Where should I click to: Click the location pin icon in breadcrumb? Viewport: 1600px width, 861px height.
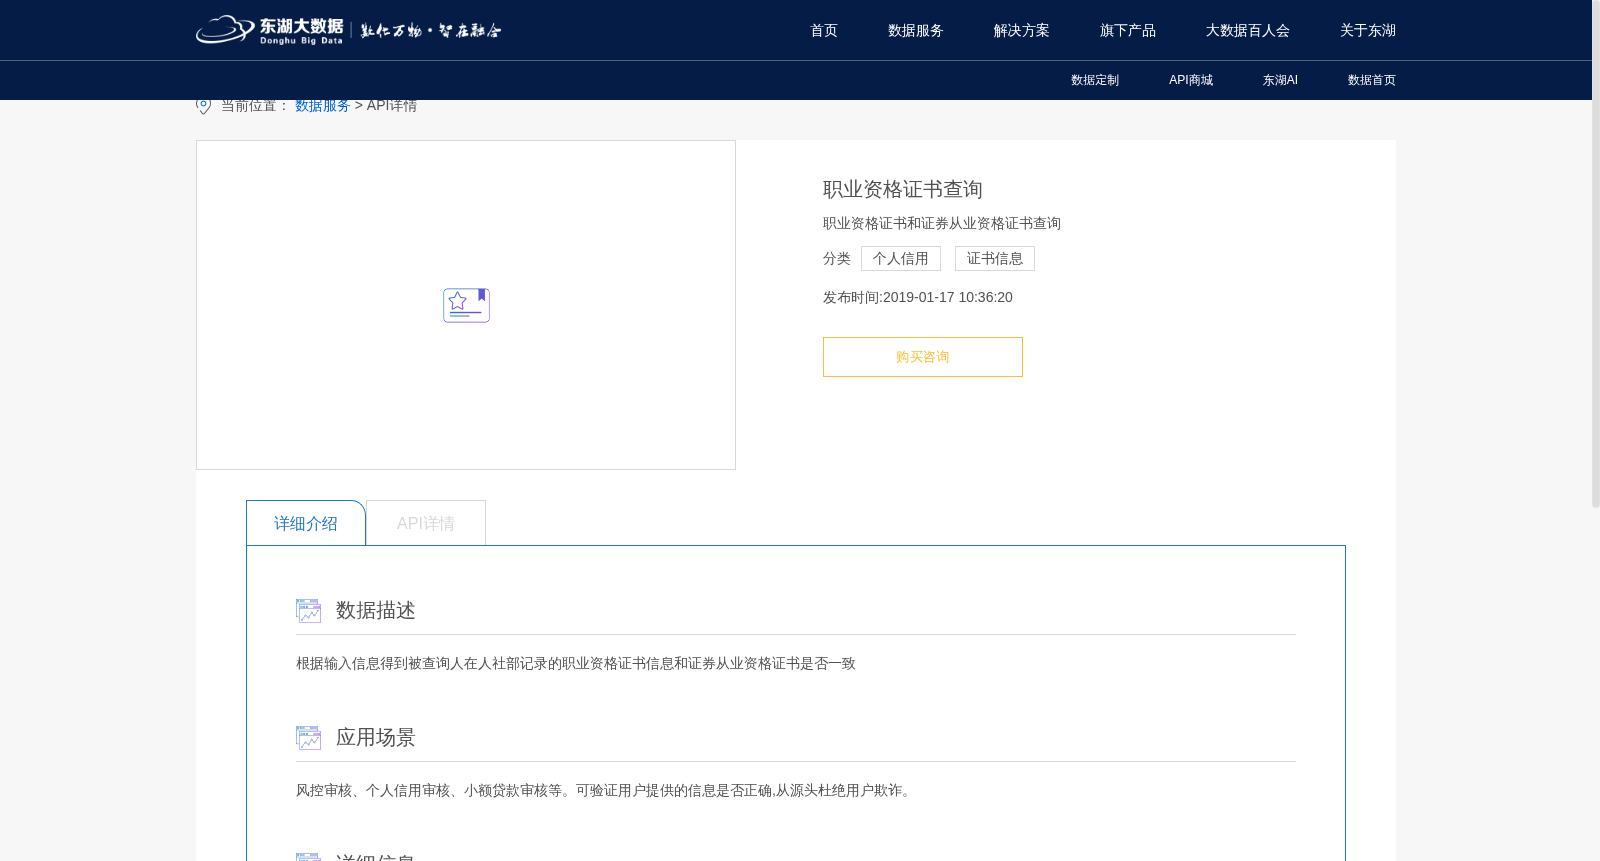click(203, 106)
